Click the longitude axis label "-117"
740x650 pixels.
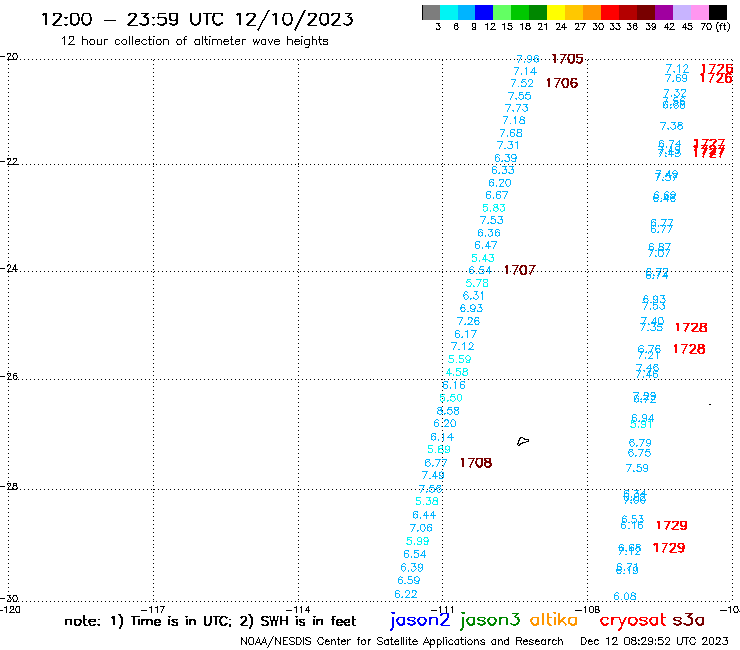[x=152, y=609]
